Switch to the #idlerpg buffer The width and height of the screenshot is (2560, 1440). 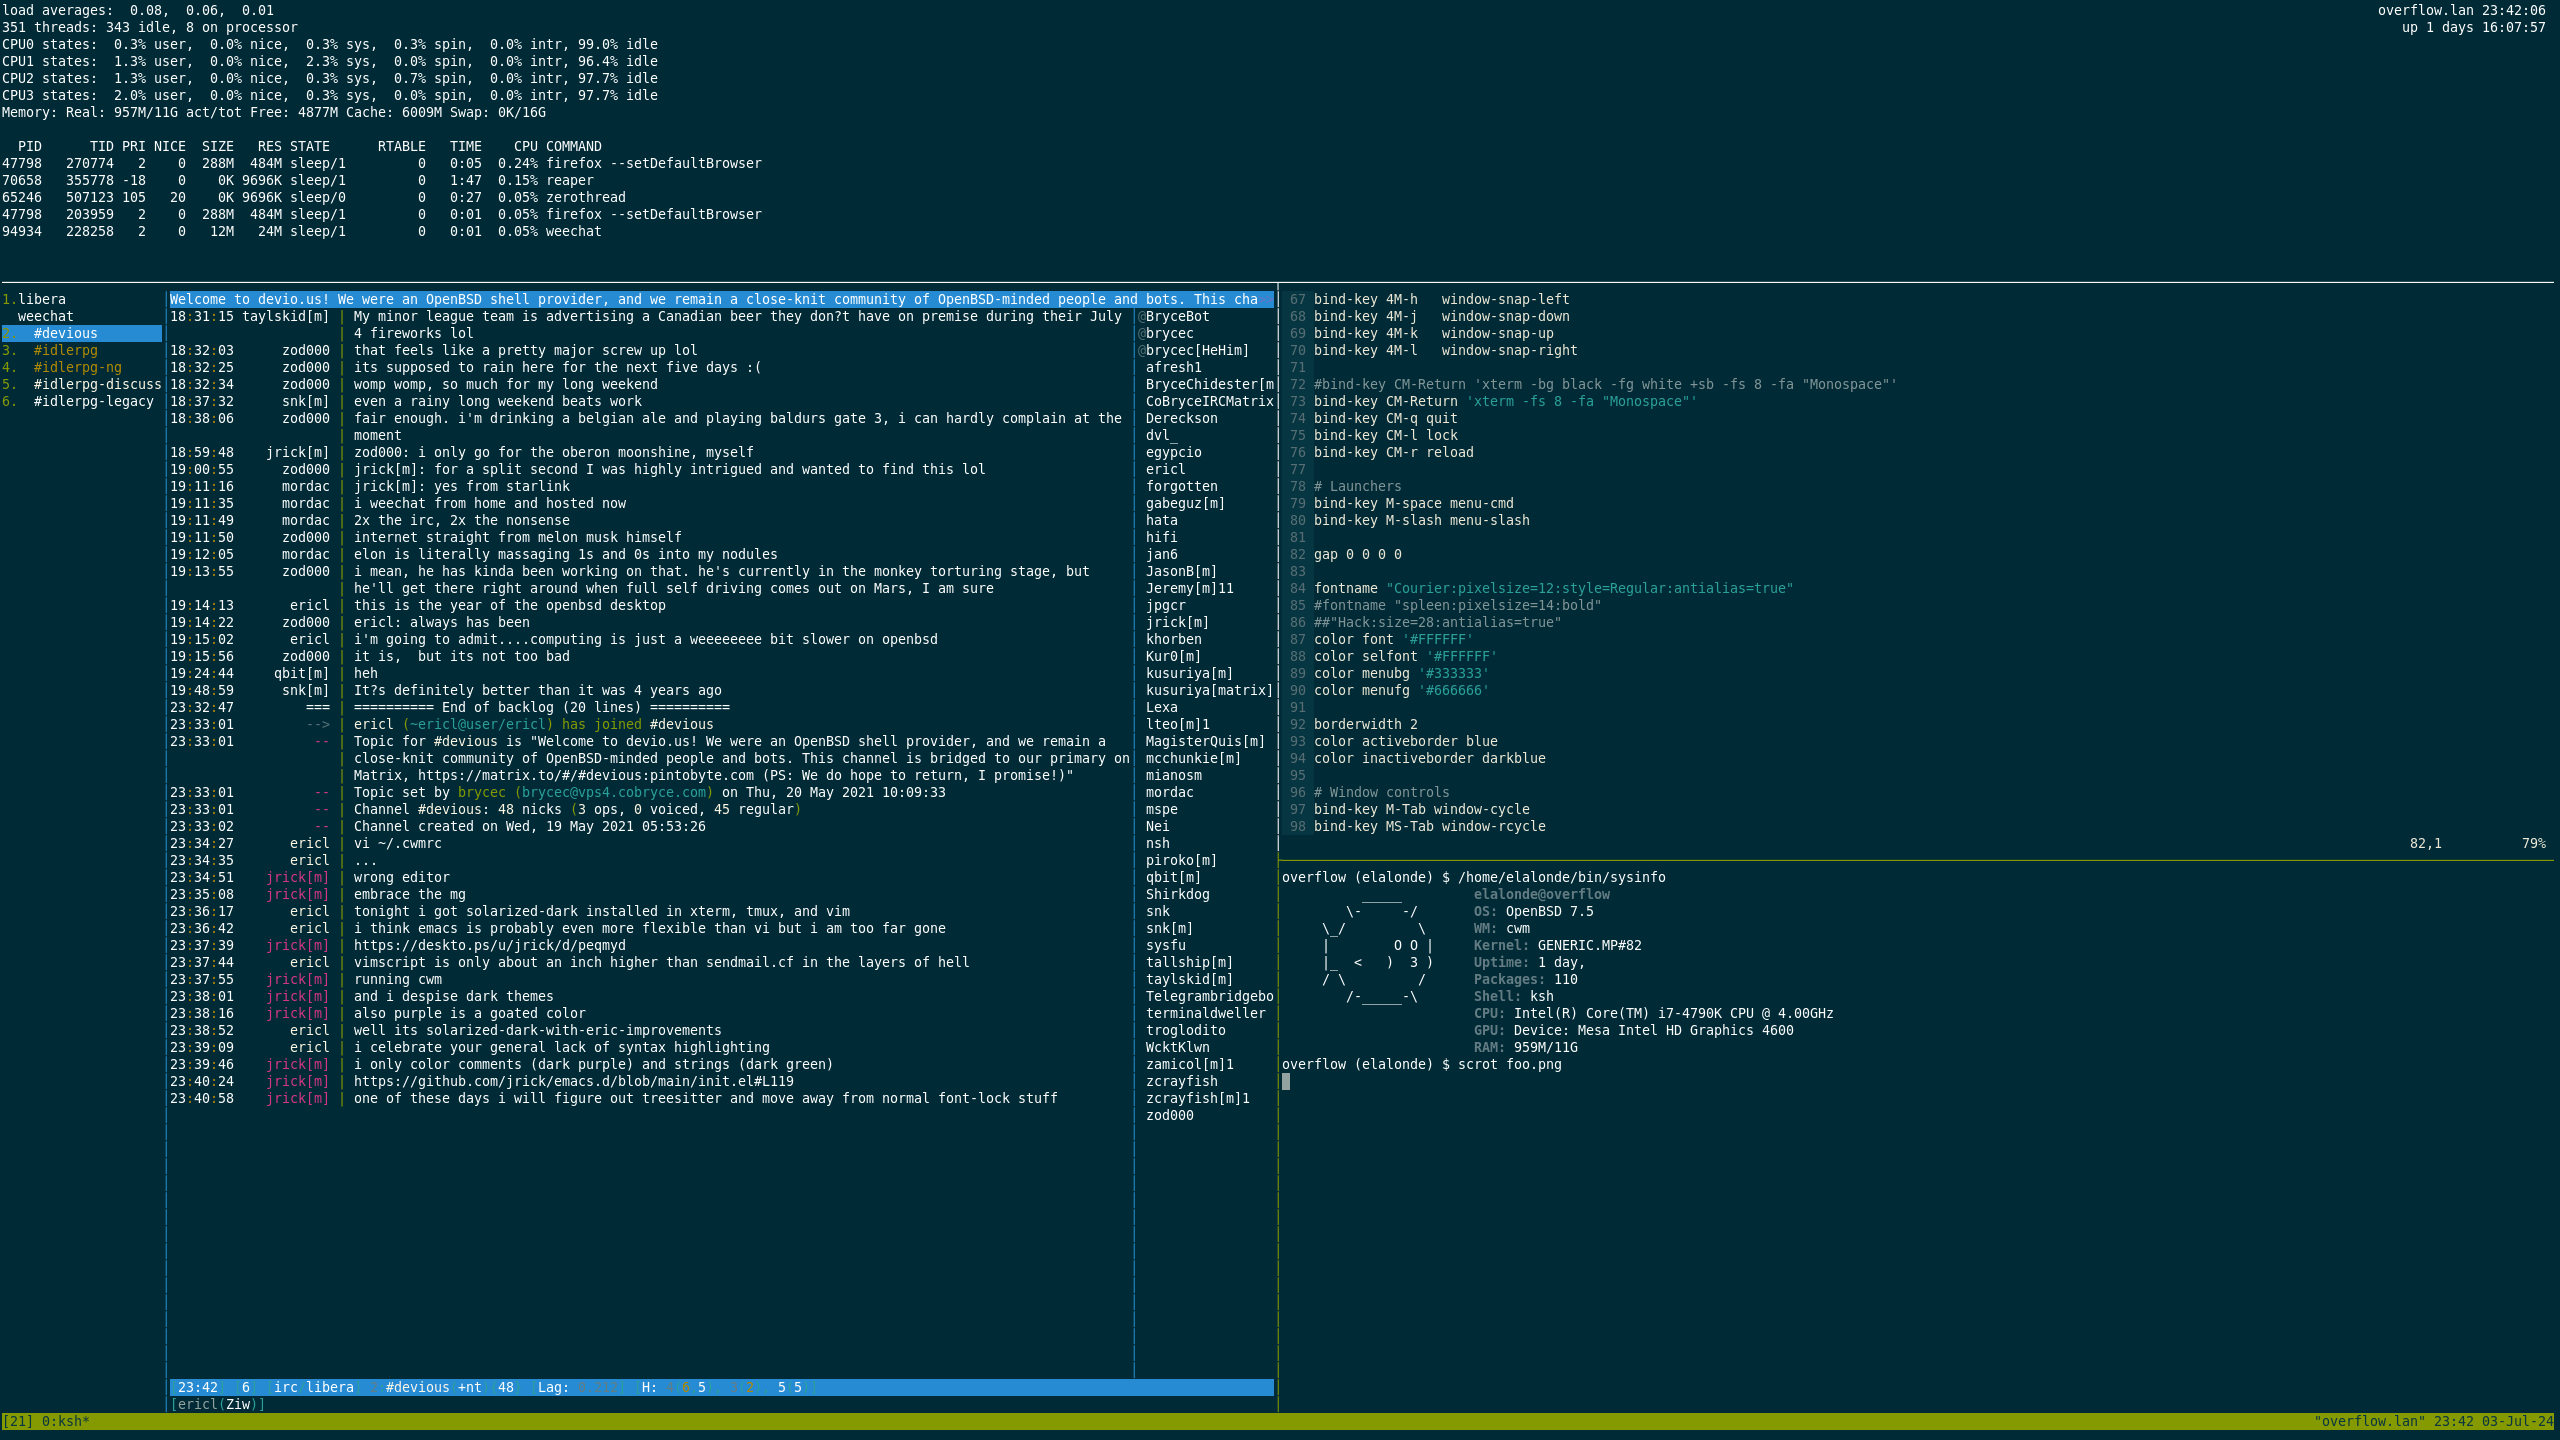(66, 350)
